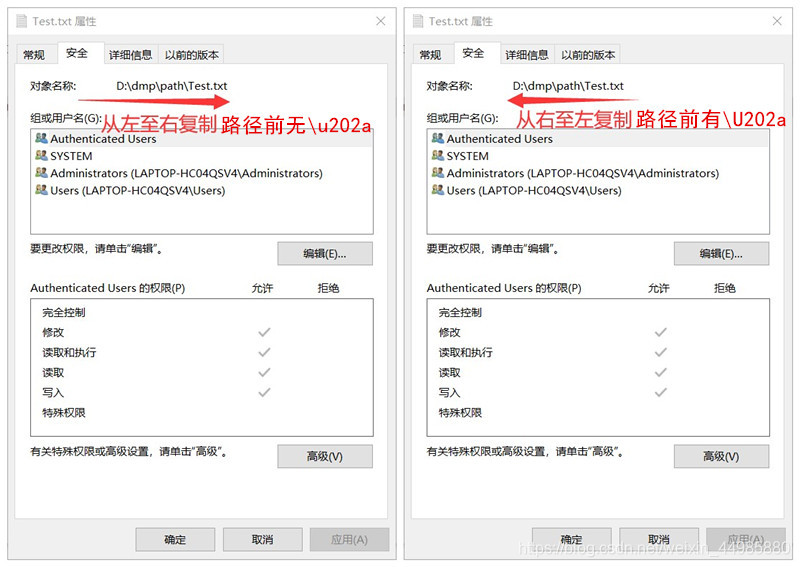Click Users group icon in right dialog
Image resolution: width=800 pixels, height=567 pixels.
[x=438, y=190]
